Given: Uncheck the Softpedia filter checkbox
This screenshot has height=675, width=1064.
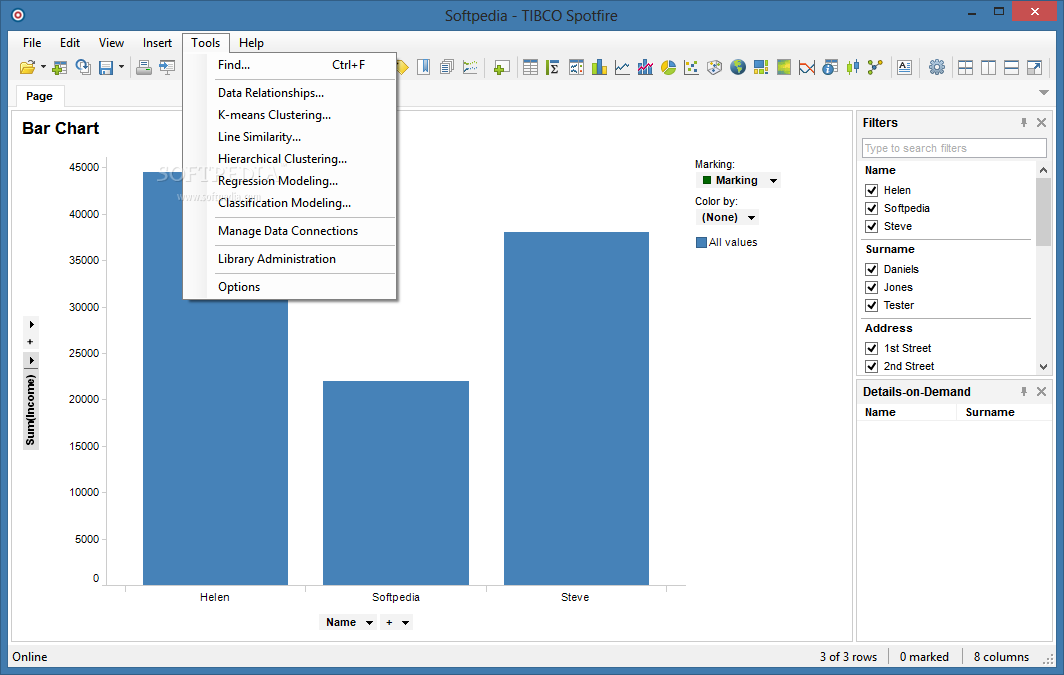Looking at the screenshot, I should point(872,208).
